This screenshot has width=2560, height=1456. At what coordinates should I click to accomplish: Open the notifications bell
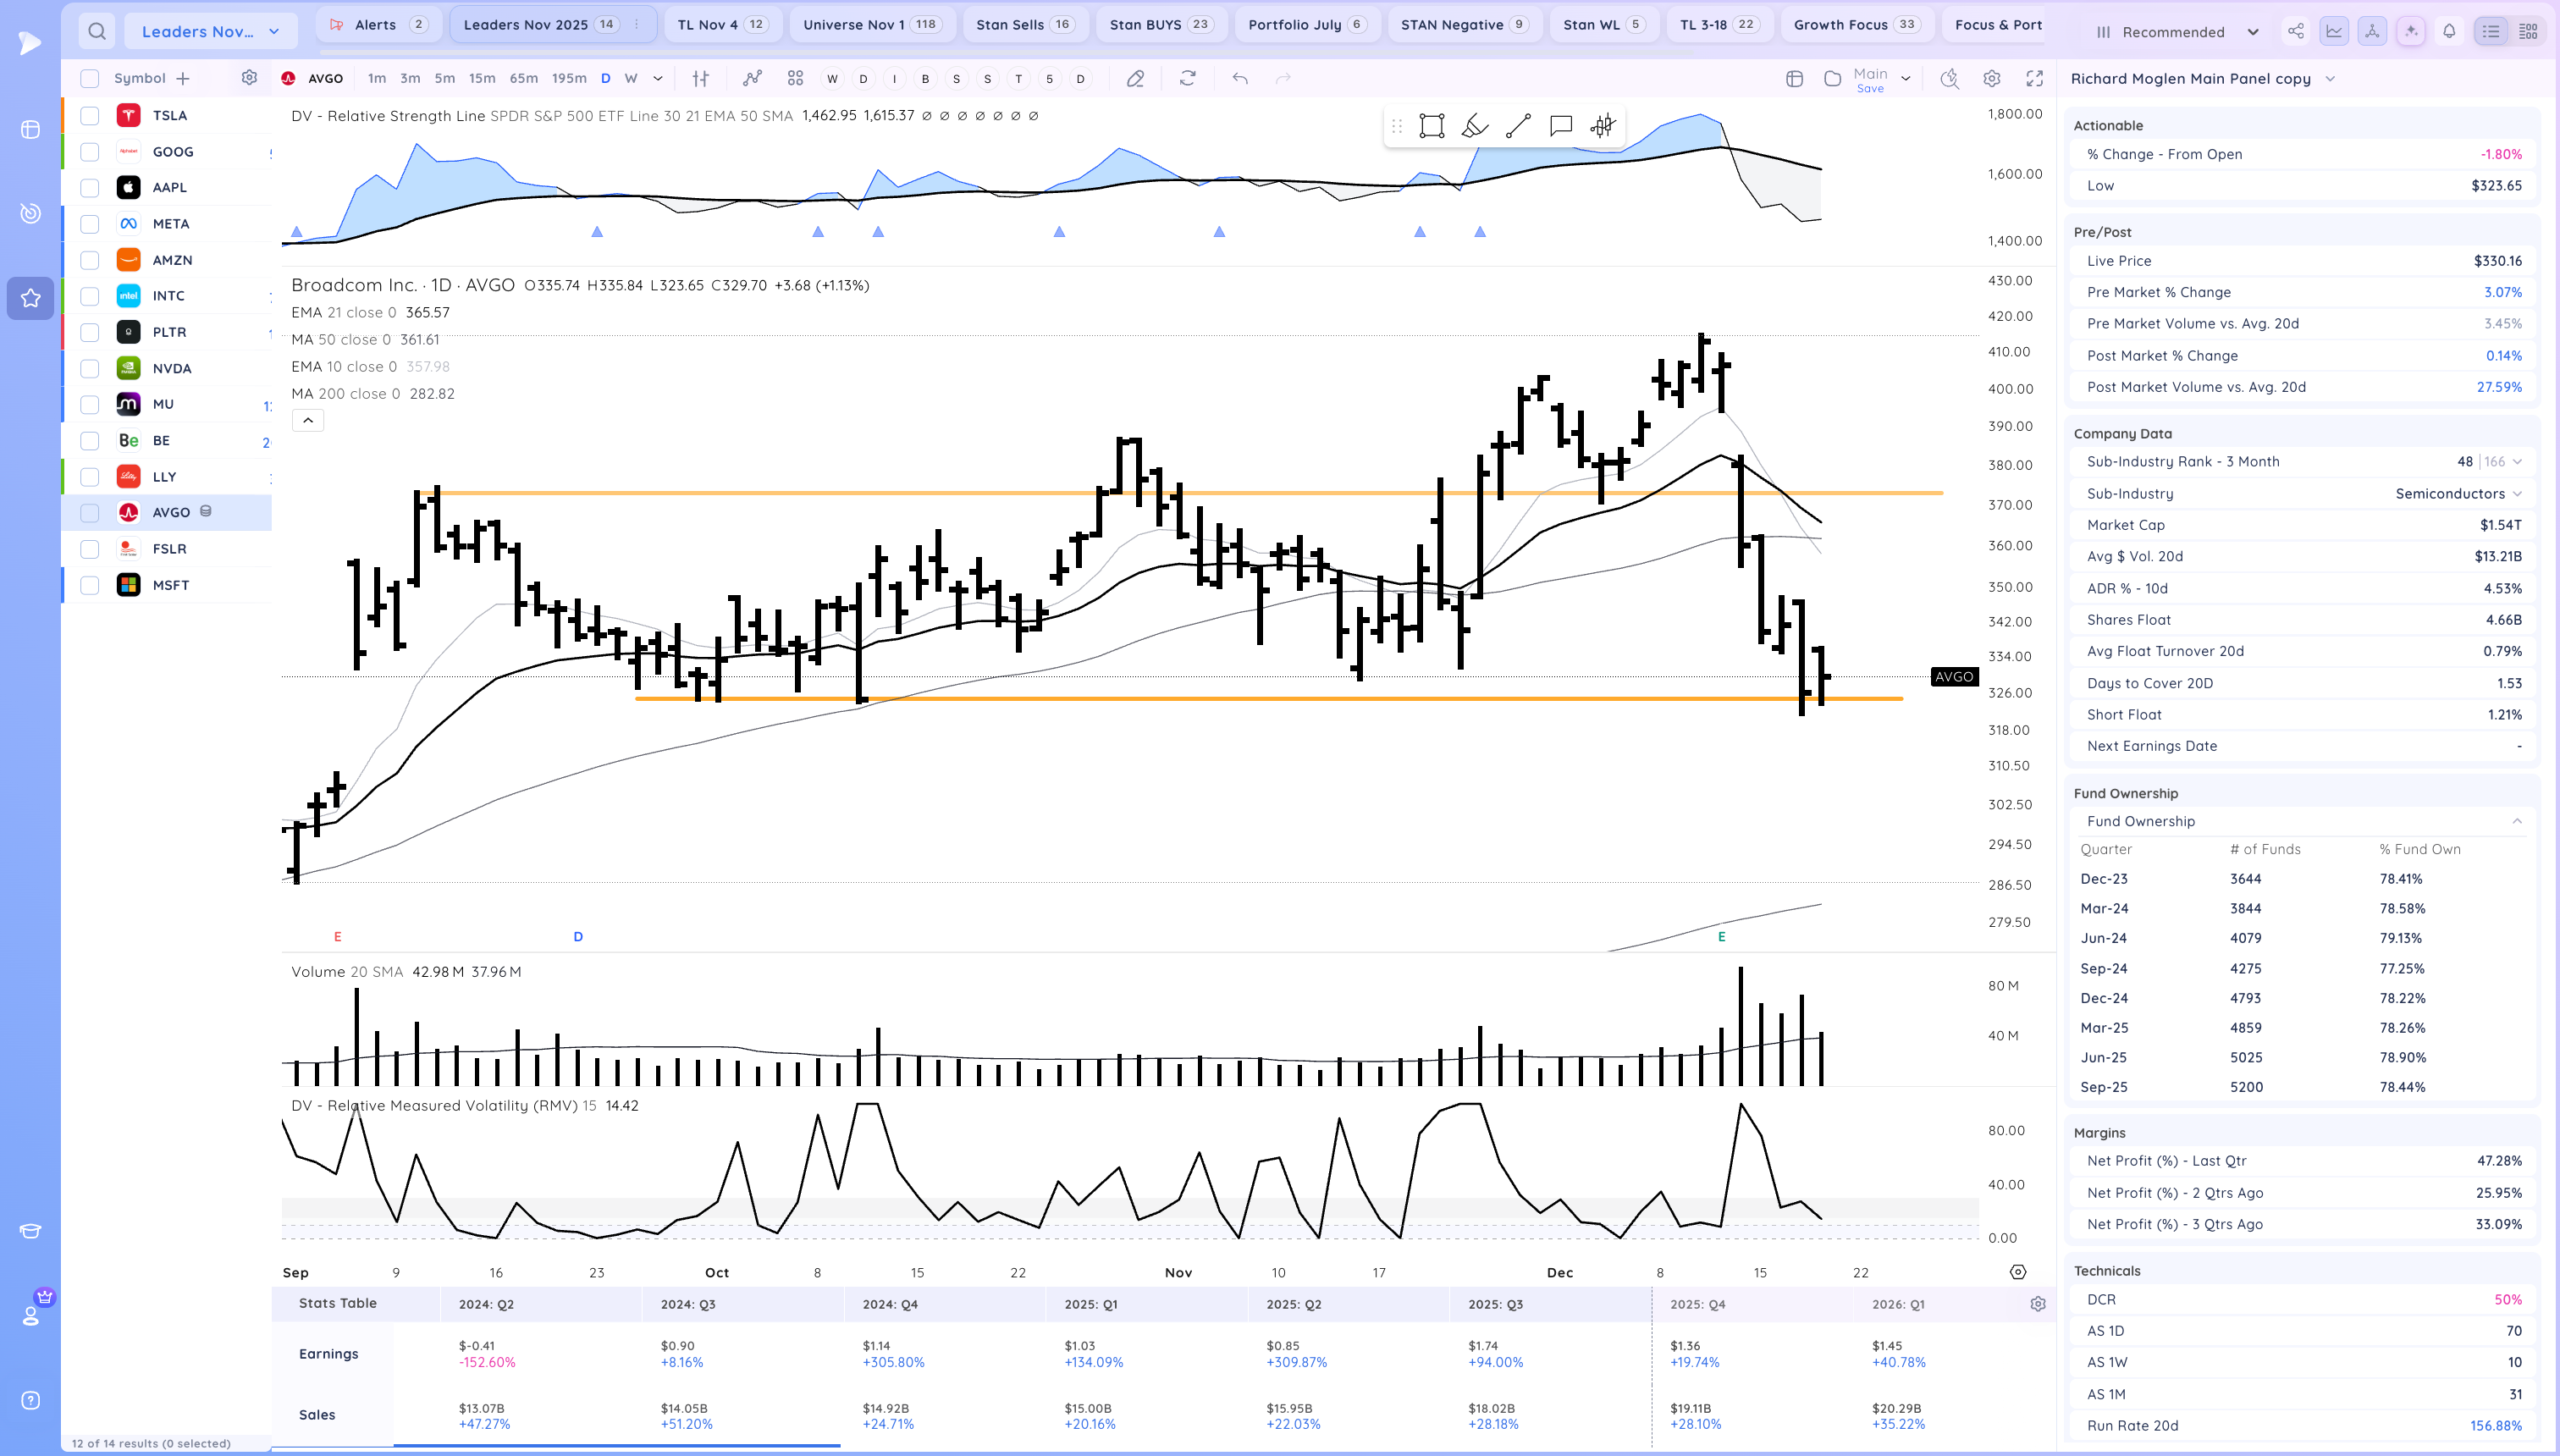[2449, 31]
